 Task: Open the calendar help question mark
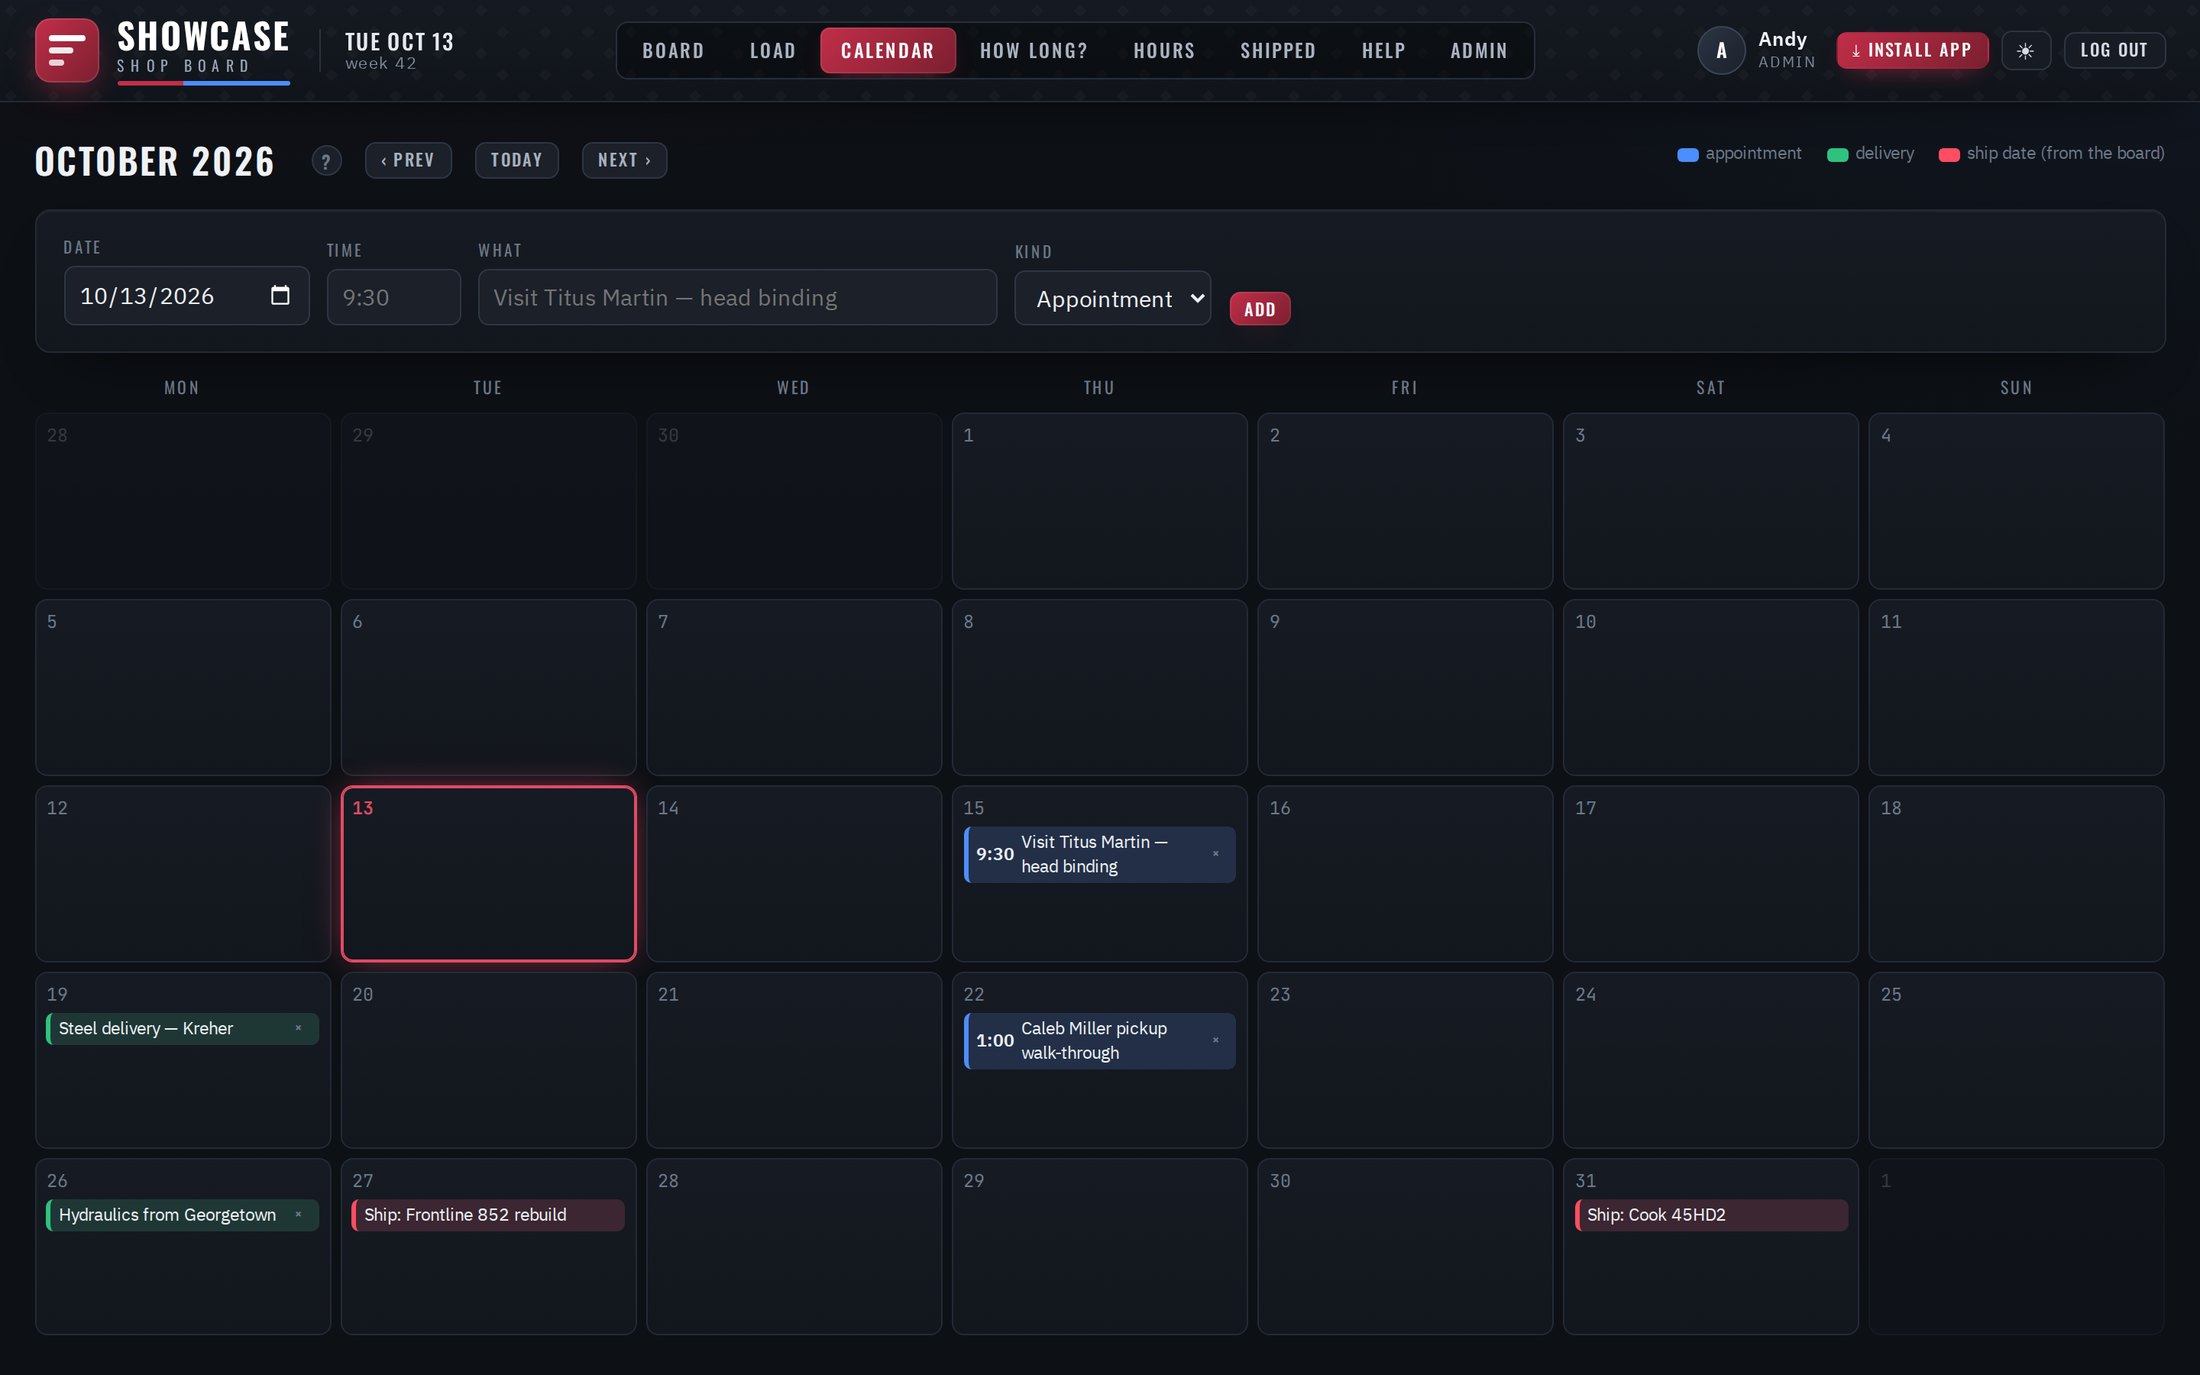click(326, 161)
